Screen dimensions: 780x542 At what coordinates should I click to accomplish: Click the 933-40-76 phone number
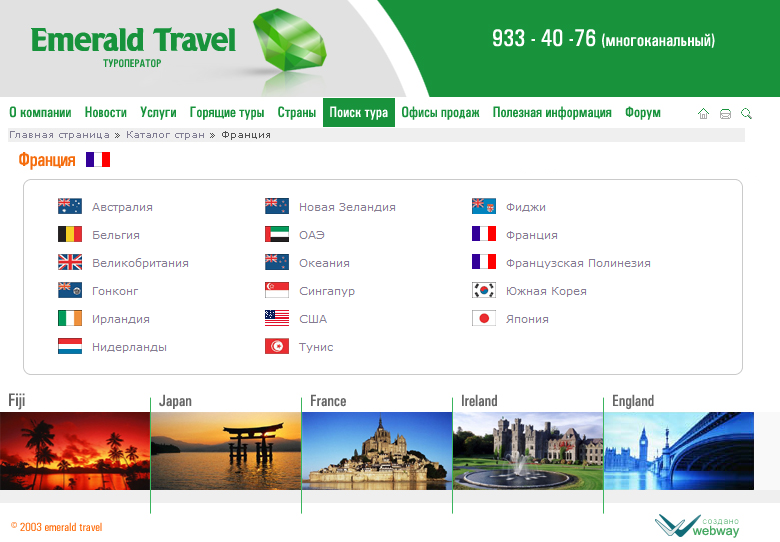pyautogui.click(x=543, y=38)
